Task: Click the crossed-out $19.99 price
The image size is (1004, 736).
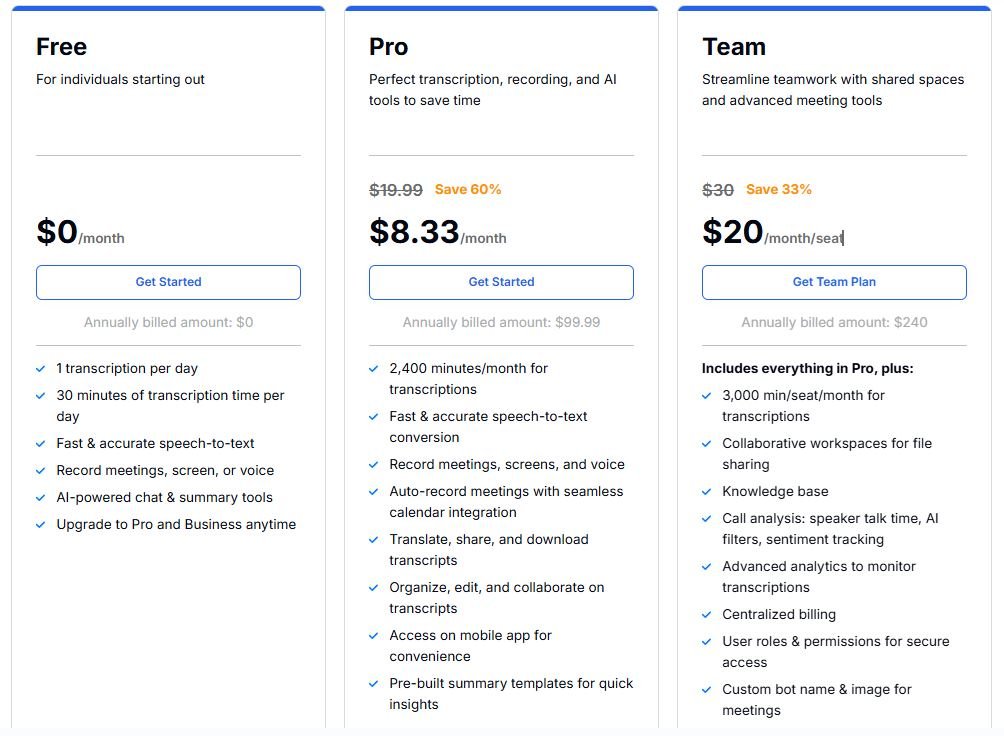Action: click(396, 190)
